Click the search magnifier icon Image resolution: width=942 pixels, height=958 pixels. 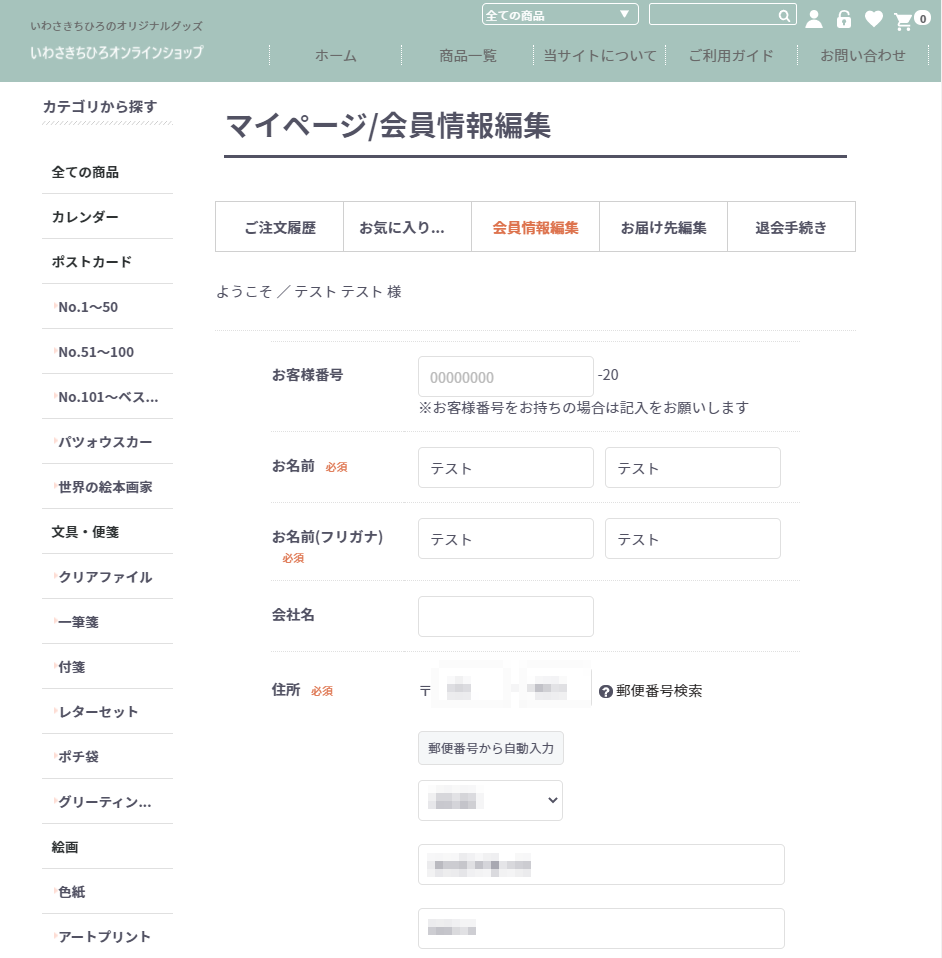tap(784, 16)
